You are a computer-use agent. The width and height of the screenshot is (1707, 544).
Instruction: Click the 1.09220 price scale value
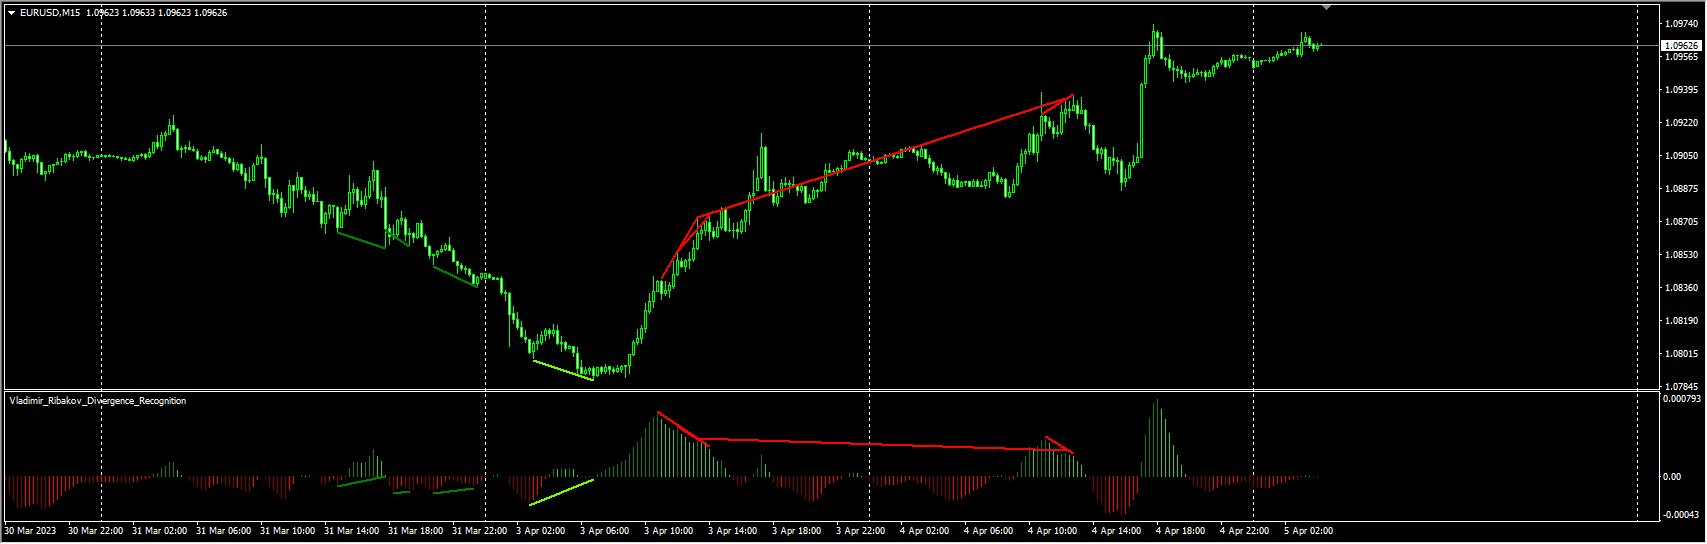click(1681, 123)
